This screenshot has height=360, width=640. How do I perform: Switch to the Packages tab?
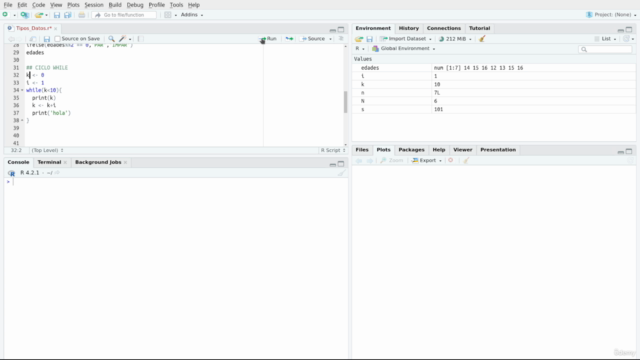click(x=411, y=150)
